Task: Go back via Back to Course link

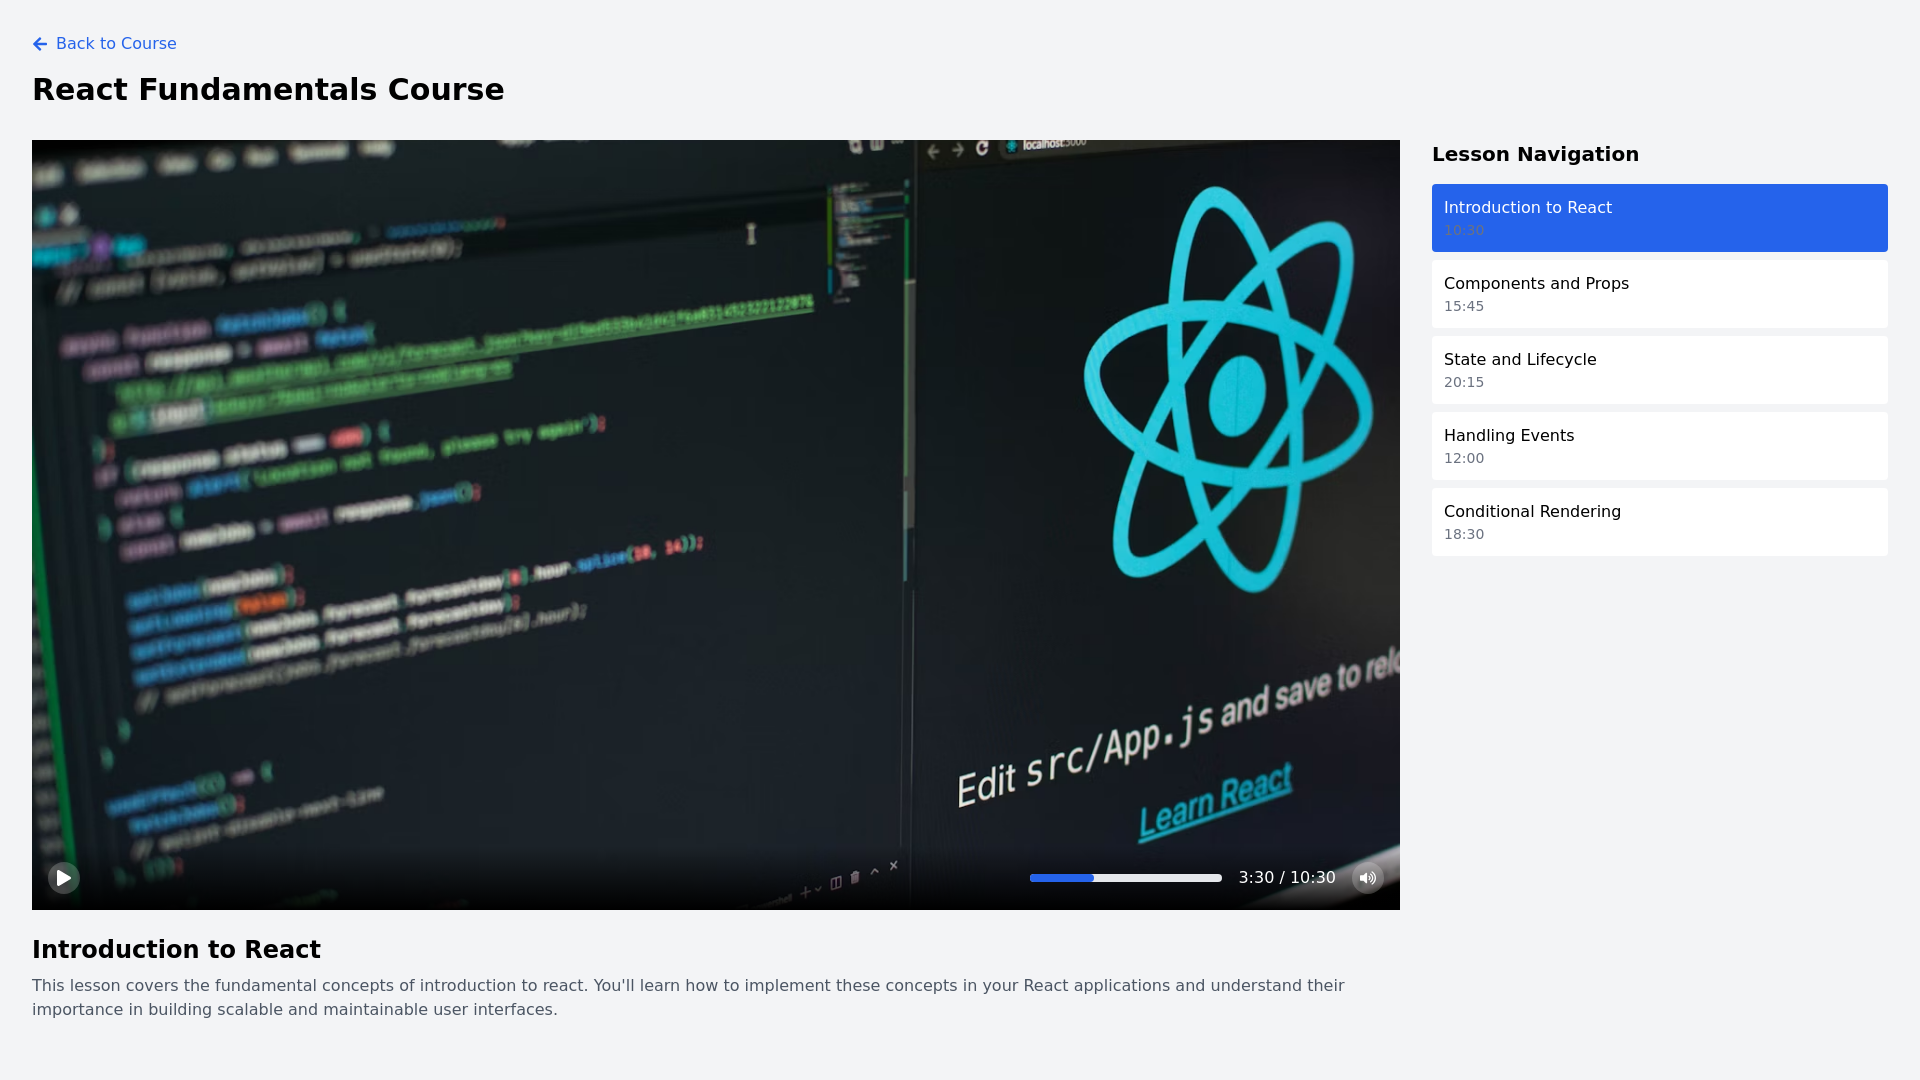Action: (x=104, y=44)
